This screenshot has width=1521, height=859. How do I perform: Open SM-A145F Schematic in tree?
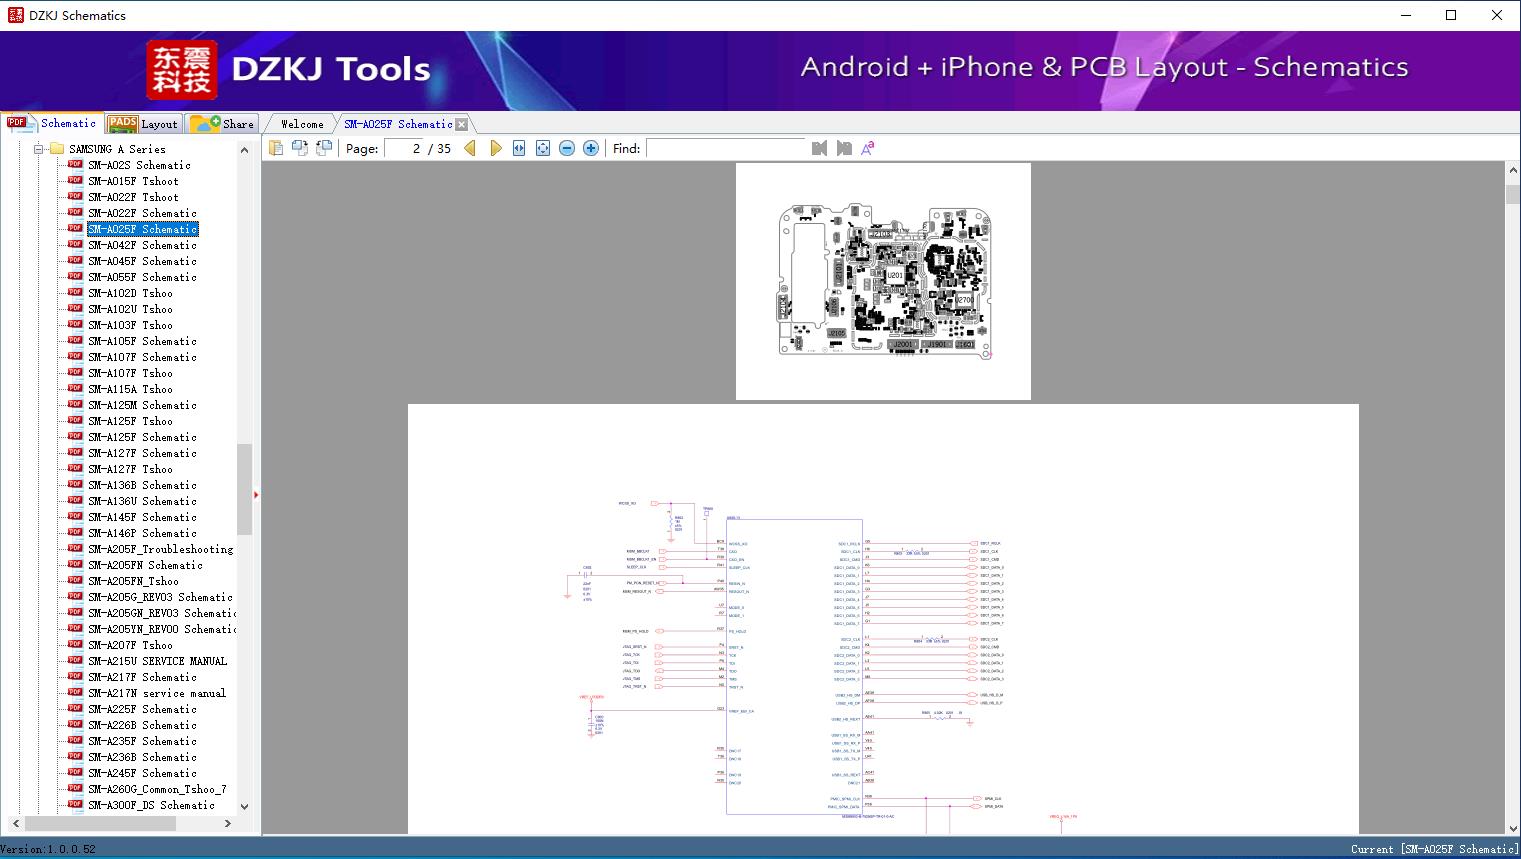point(142,517)
